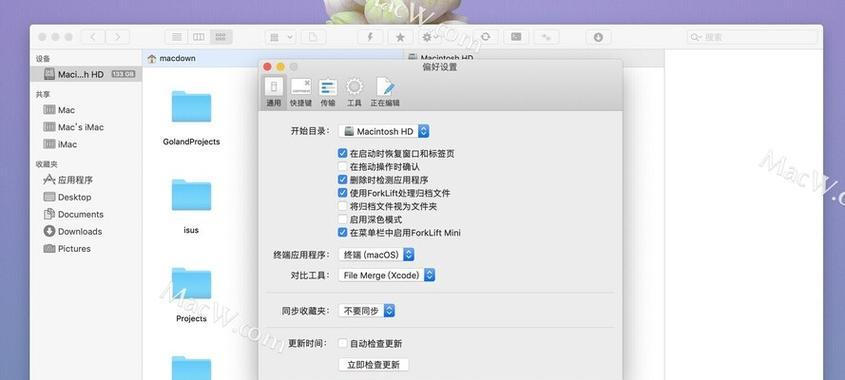Uncheck 在启动时恢复窗口和标签页
845x380 pixels.
(x=343, y=154)
